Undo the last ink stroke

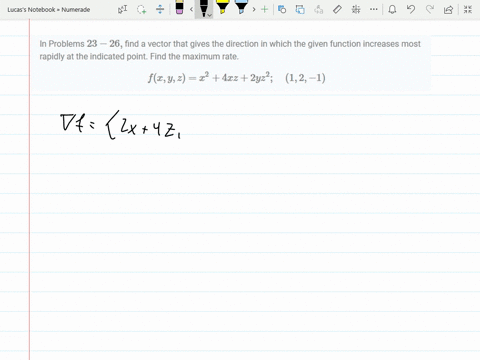(411, 9)
